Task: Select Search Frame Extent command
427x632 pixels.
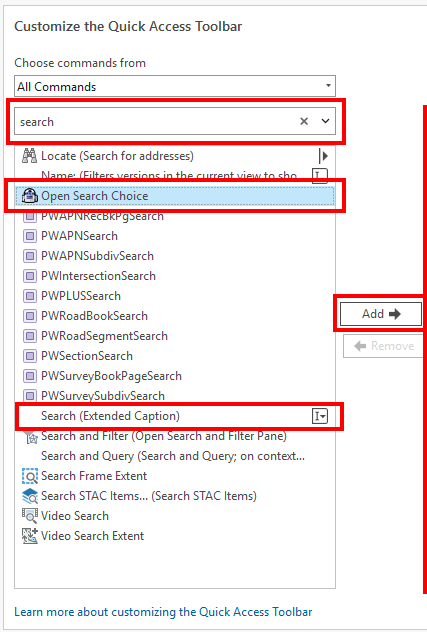Action: [175, 476]
